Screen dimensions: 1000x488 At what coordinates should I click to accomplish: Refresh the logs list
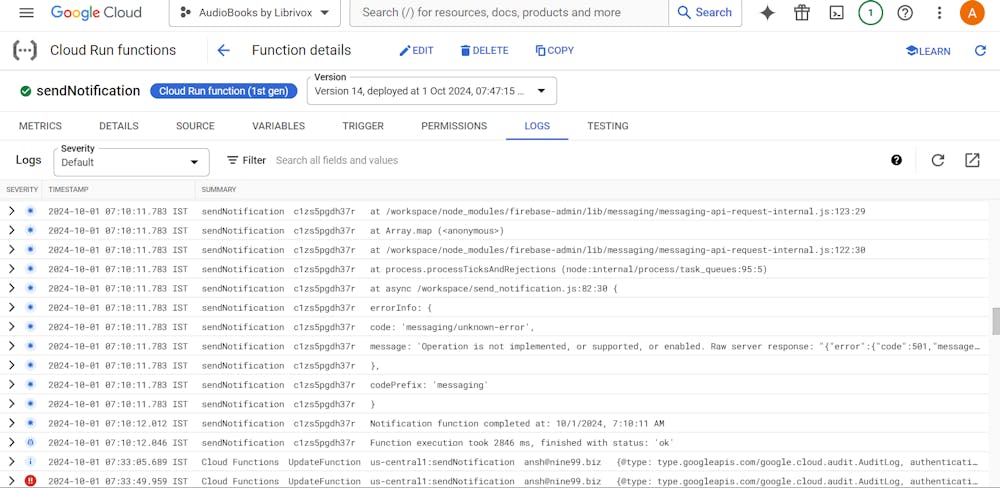tap(937, 160)
